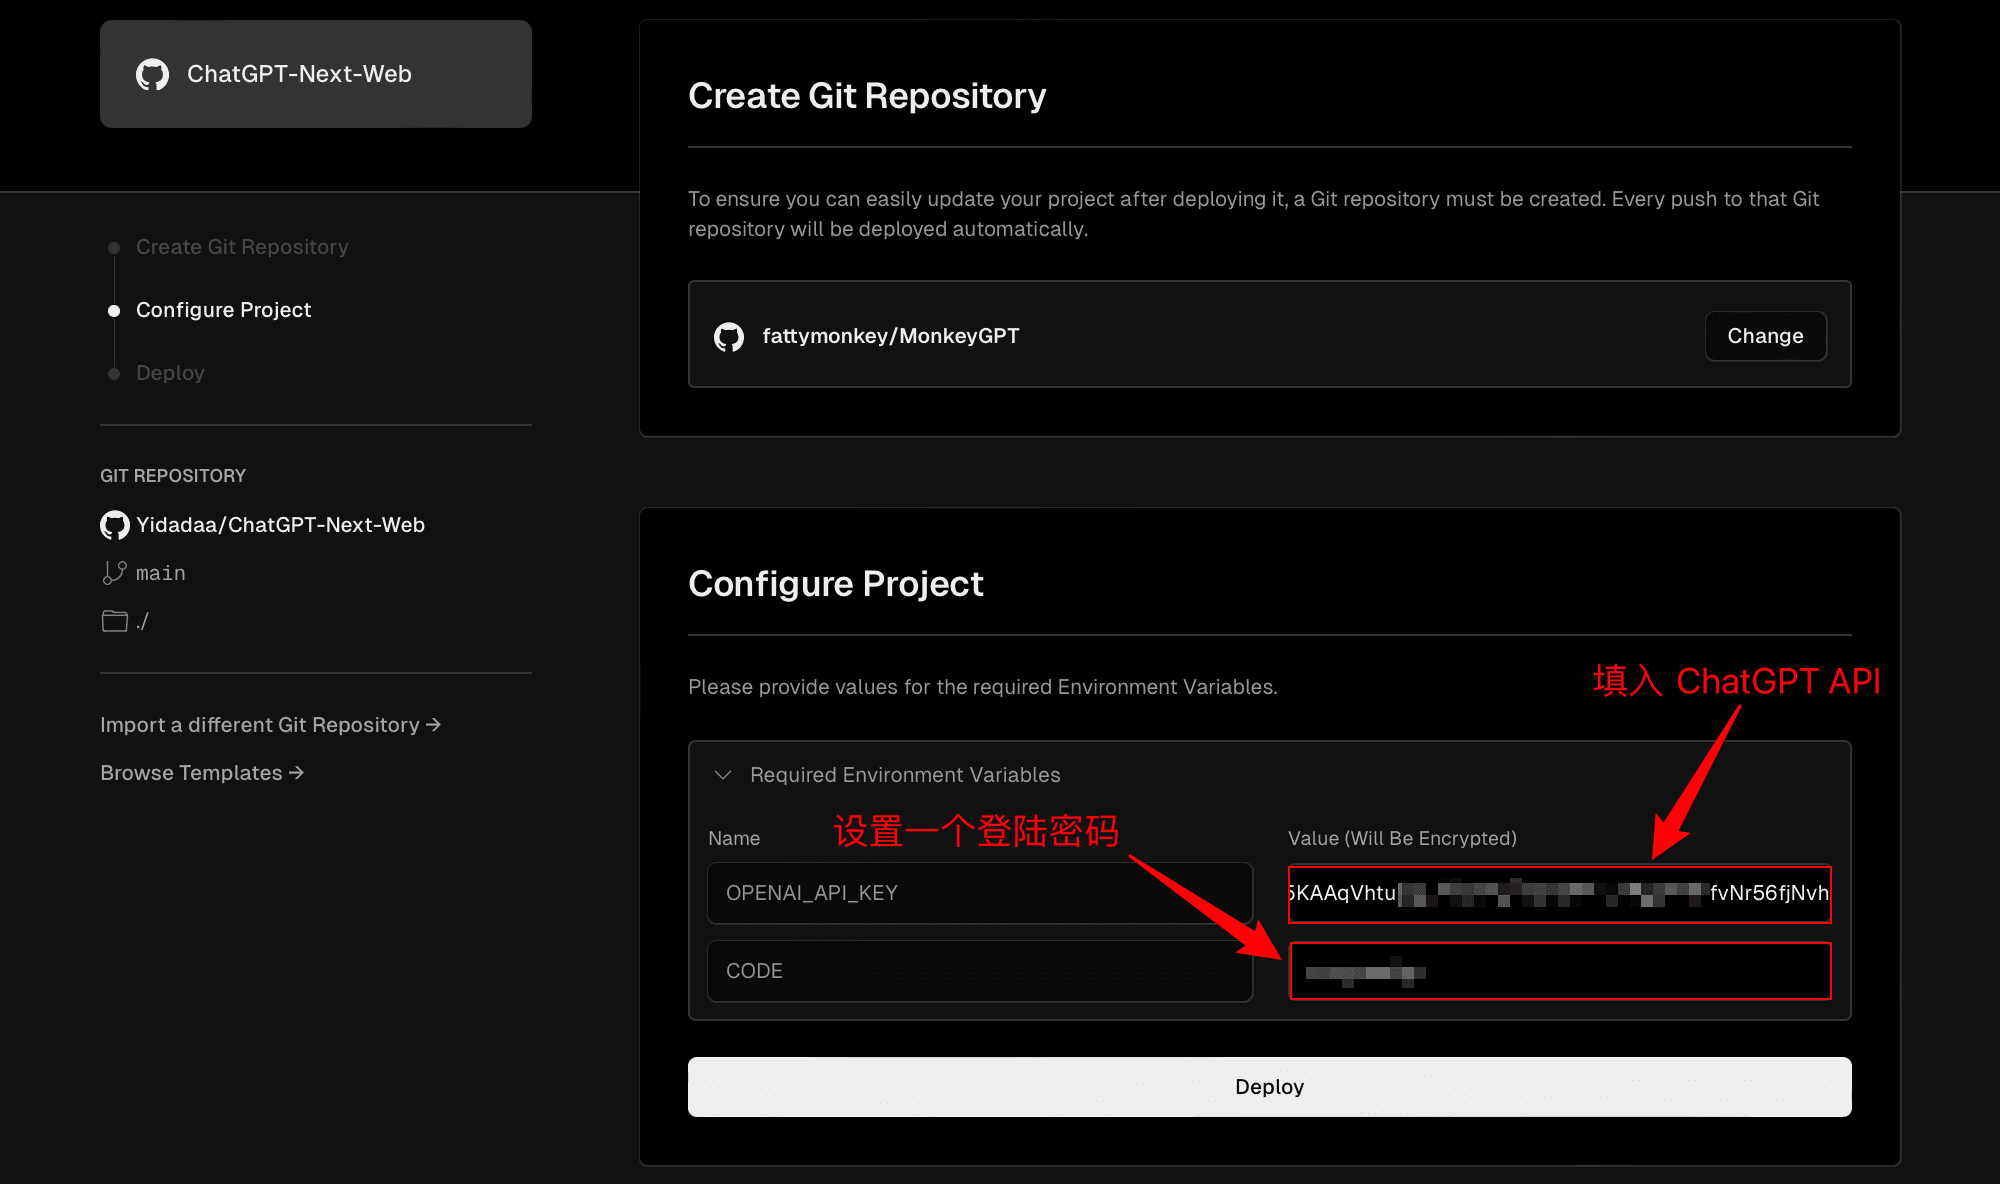Click the ./ root directory text

[x=143, y=621]
